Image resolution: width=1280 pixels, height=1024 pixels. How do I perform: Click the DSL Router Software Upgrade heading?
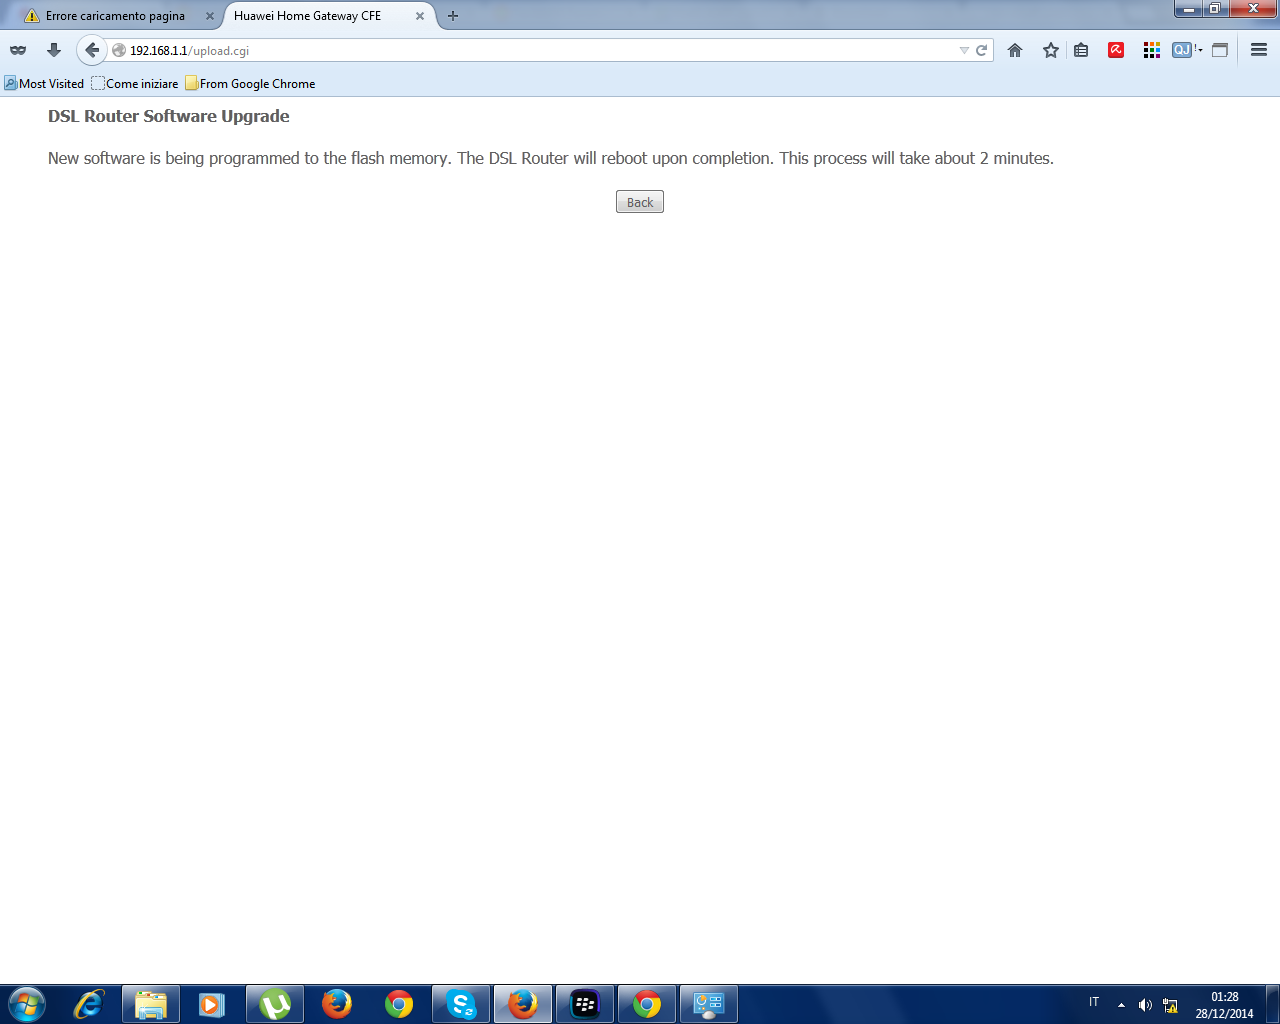tap(169, 116)
